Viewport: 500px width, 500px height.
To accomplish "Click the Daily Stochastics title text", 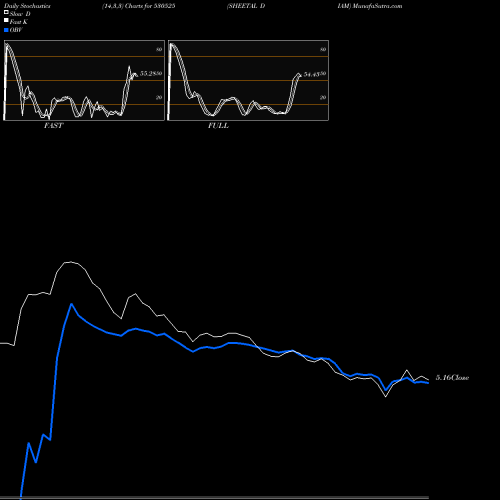I will click(27, 6).
